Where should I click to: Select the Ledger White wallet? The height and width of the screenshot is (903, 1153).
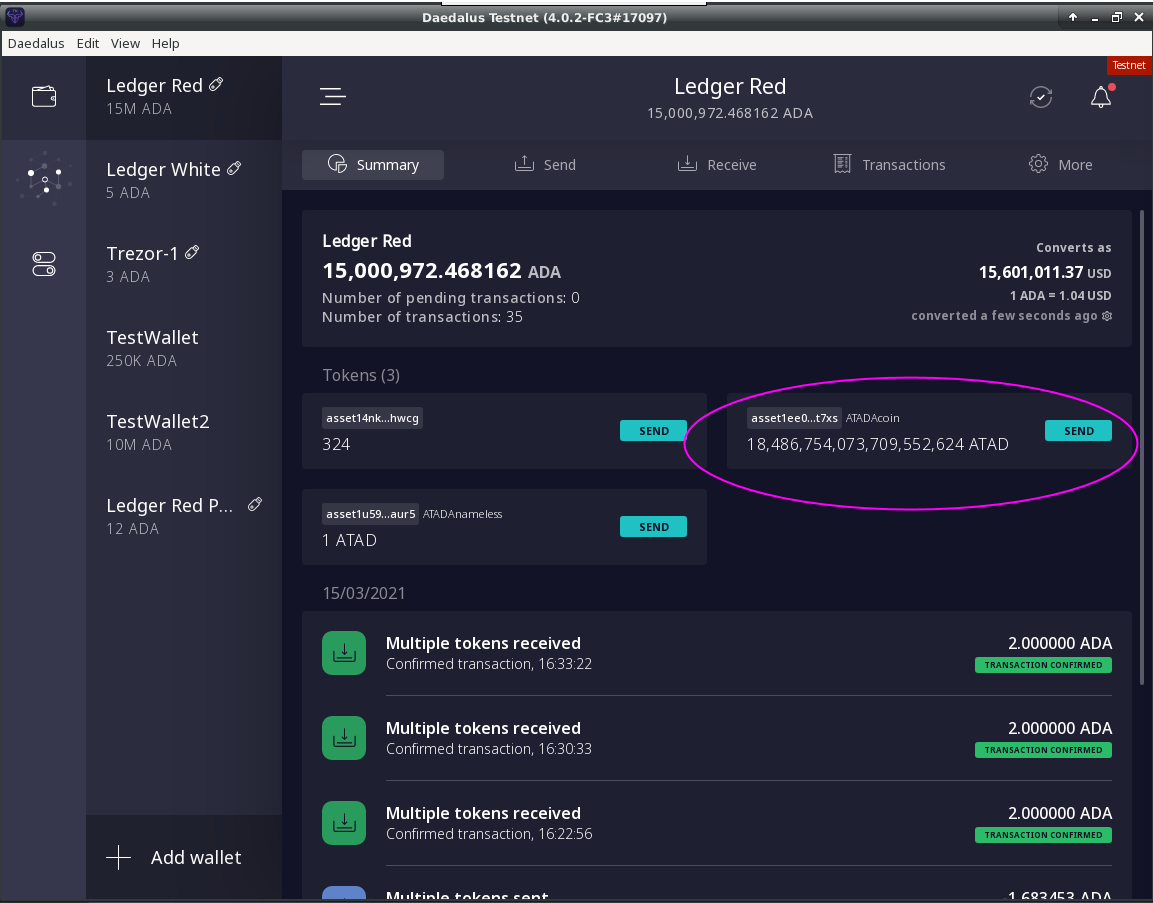[x=184, y=180]
